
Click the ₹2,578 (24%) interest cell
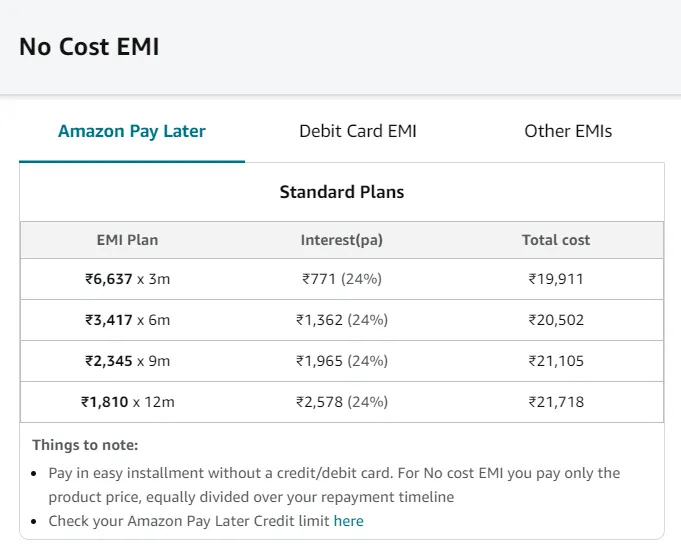[x=342, y=402]
